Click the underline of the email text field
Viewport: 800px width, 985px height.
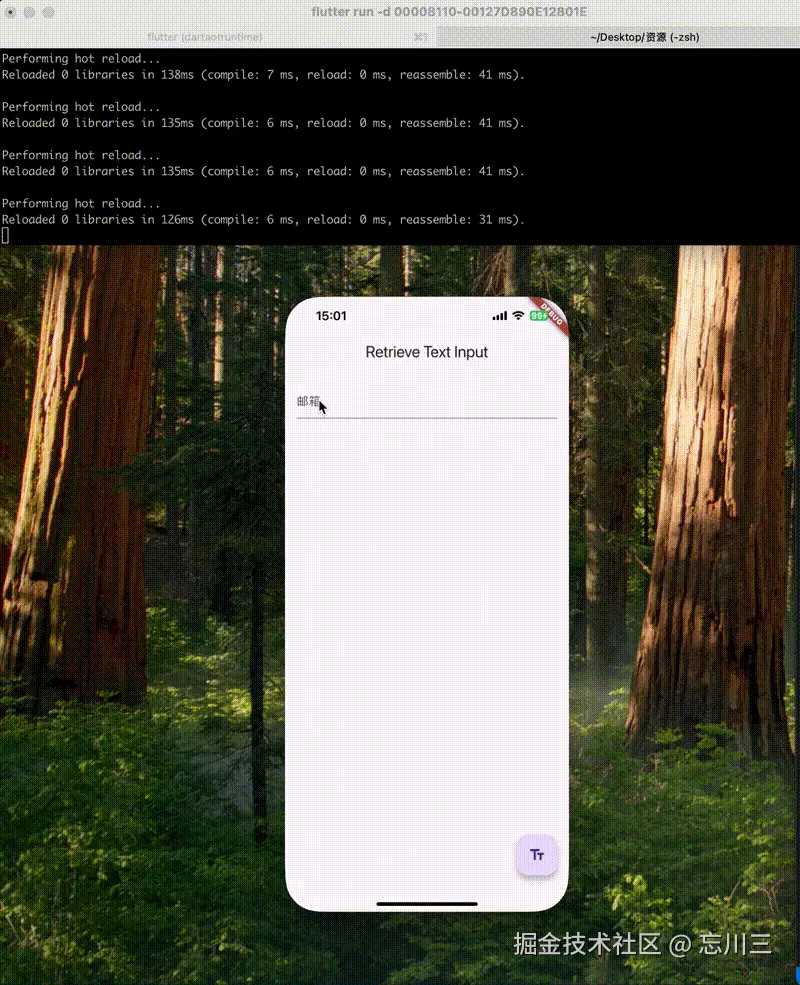[x=427, y=417]
